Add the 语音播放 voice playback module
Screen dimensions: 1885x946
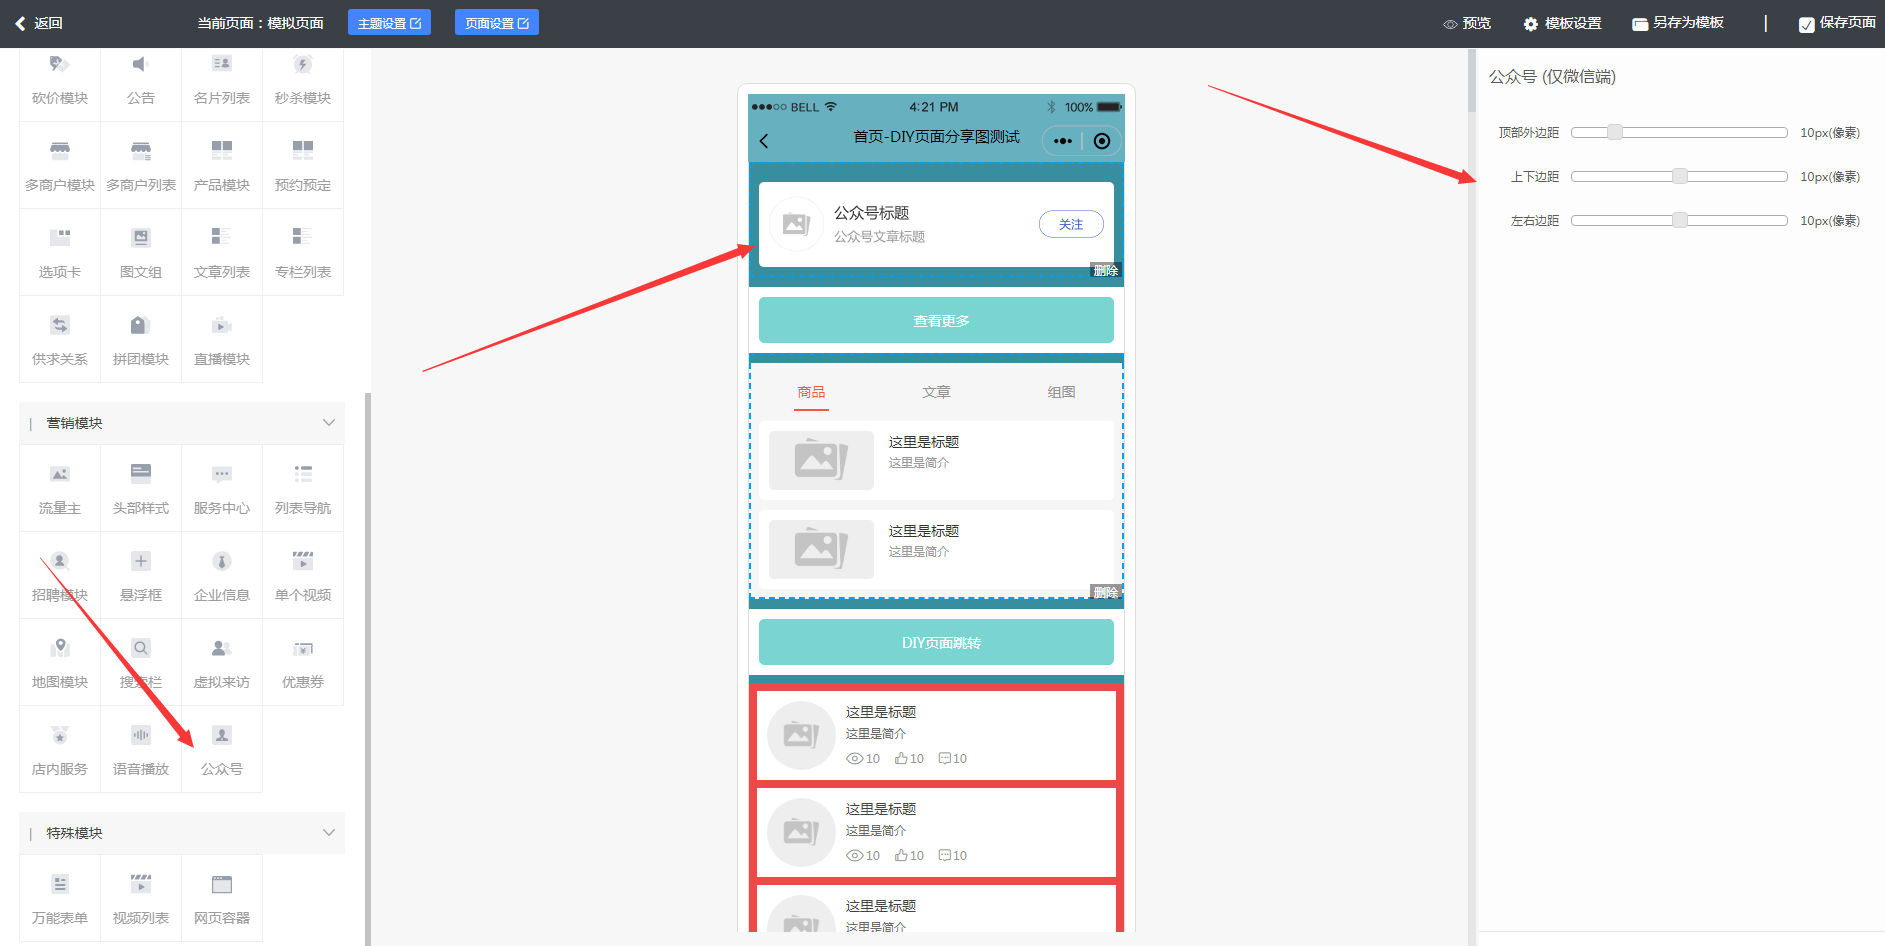141,750
